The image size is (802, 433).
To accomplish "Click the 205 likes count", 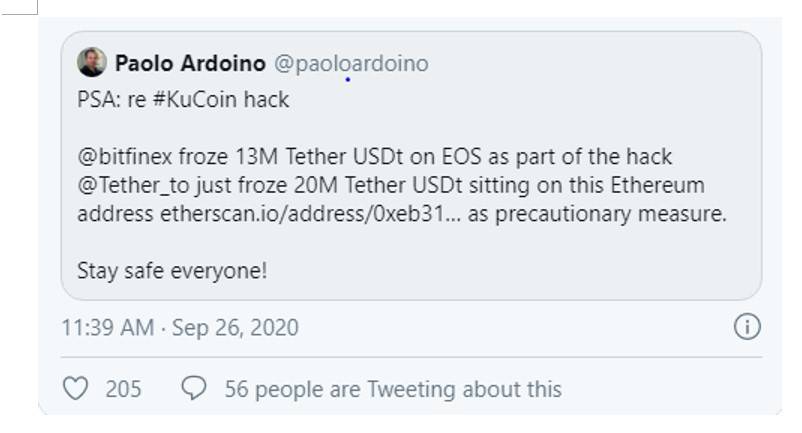I will point(123,389).
